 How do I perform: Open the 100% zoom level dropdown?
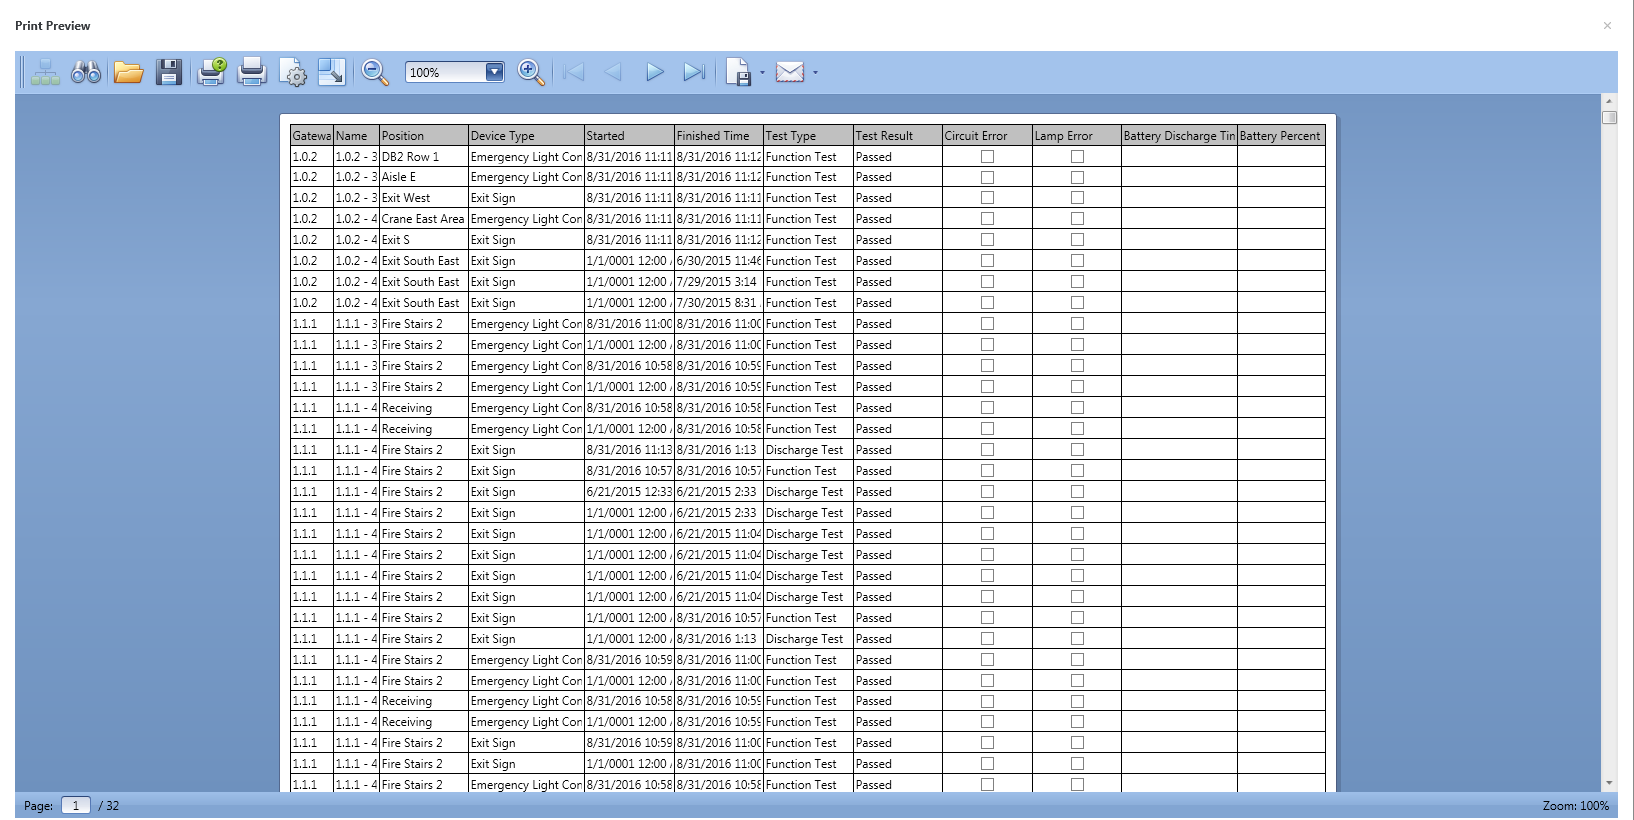(494, 72)
